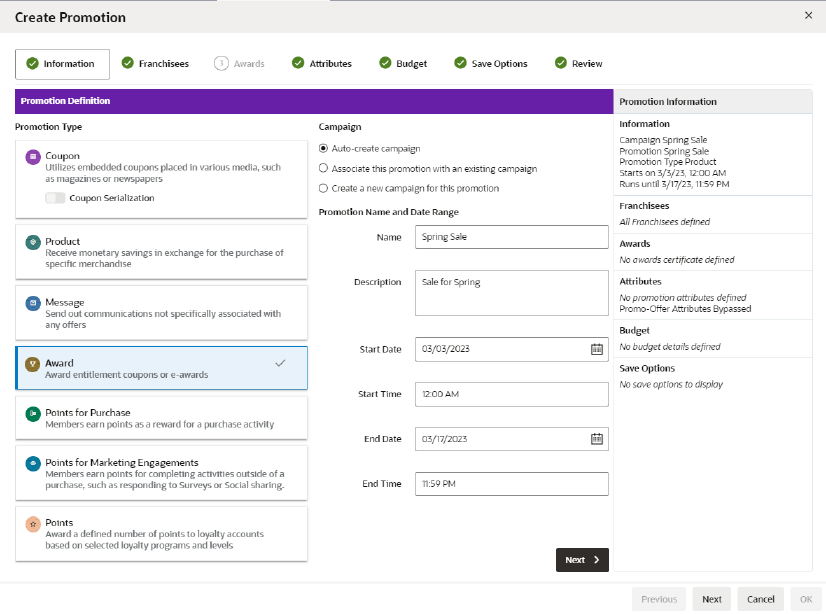The image size is (826, 614).
Task: Focus the Start Time field
Action: pos(512,394)
